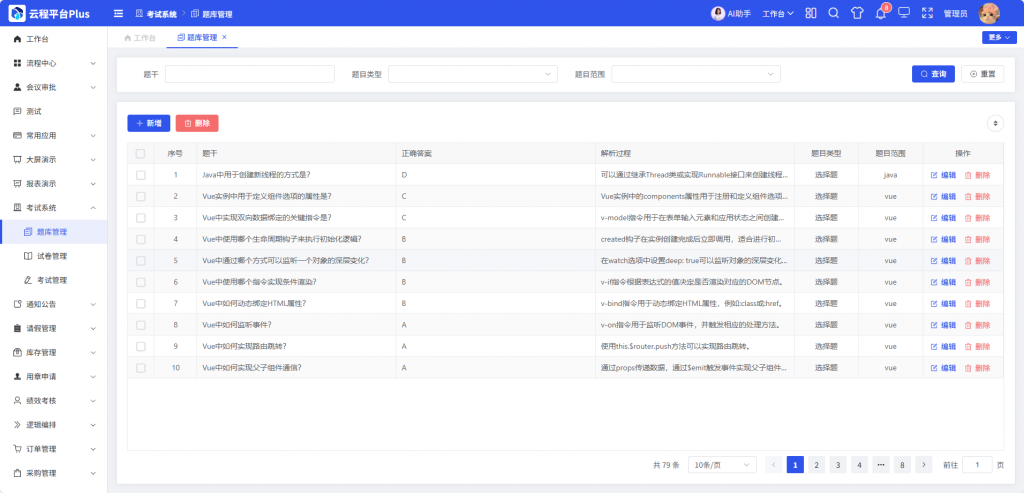Switch to the 工作台 tab
The height and width of the screenshot is (493, 1024).
[x=140, y=38]
